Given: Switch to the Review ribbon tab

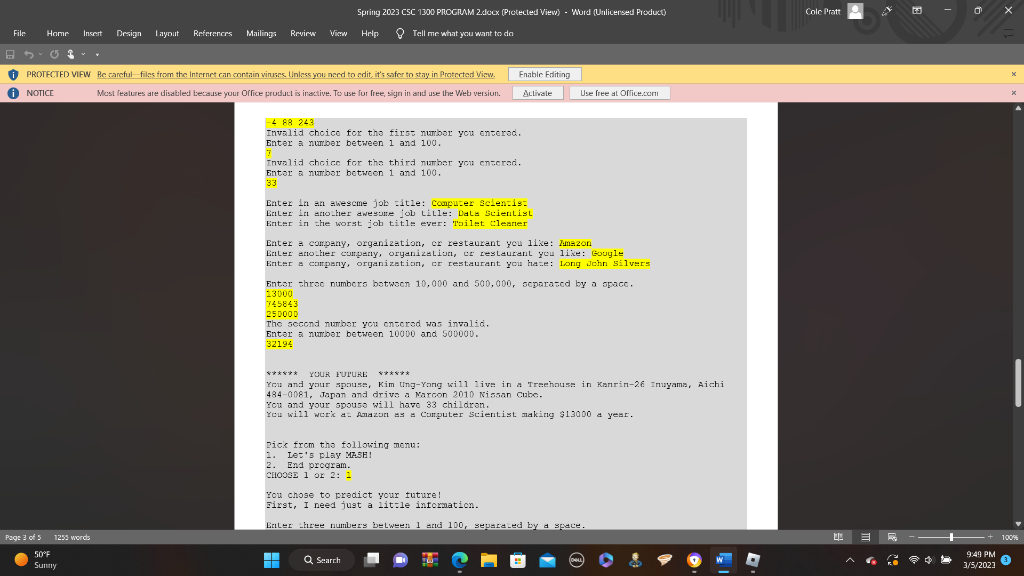Looking at the screenshot, I should click(302, 33).
